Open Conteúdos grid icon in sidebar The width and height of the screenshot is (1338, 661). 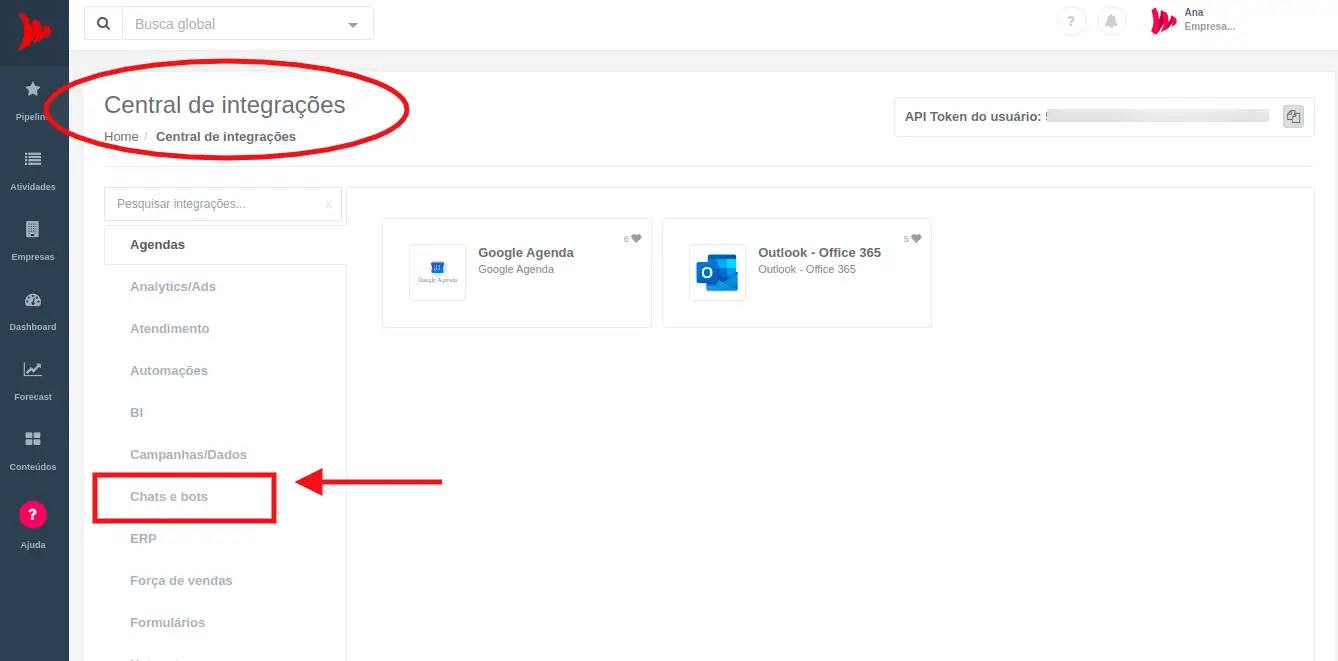click(33, 440)
